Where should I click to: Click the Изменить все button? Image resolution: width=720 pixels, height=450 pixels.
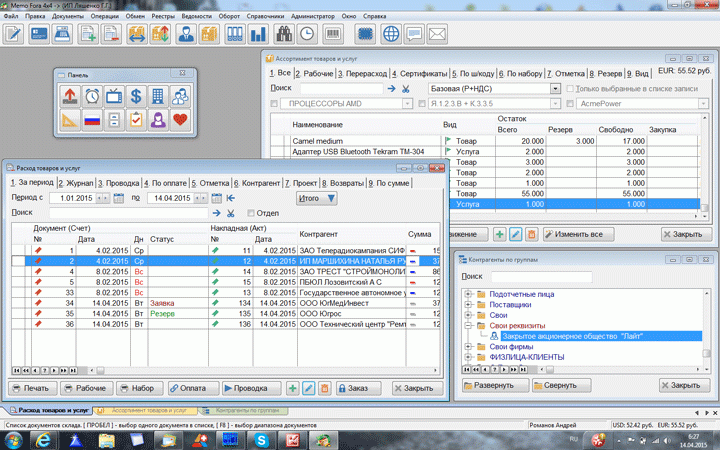coord(578,235)
